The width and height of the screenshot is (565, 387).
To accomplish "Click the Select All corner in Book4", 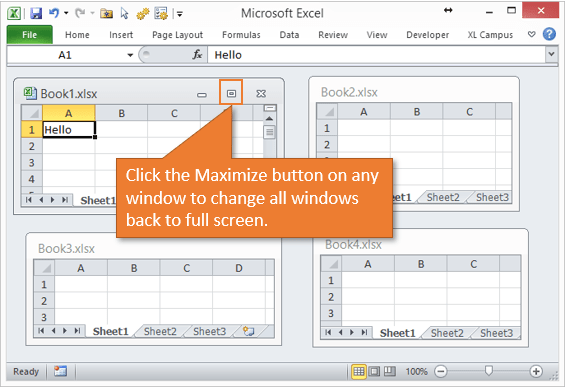I will [x=331, y=264].
